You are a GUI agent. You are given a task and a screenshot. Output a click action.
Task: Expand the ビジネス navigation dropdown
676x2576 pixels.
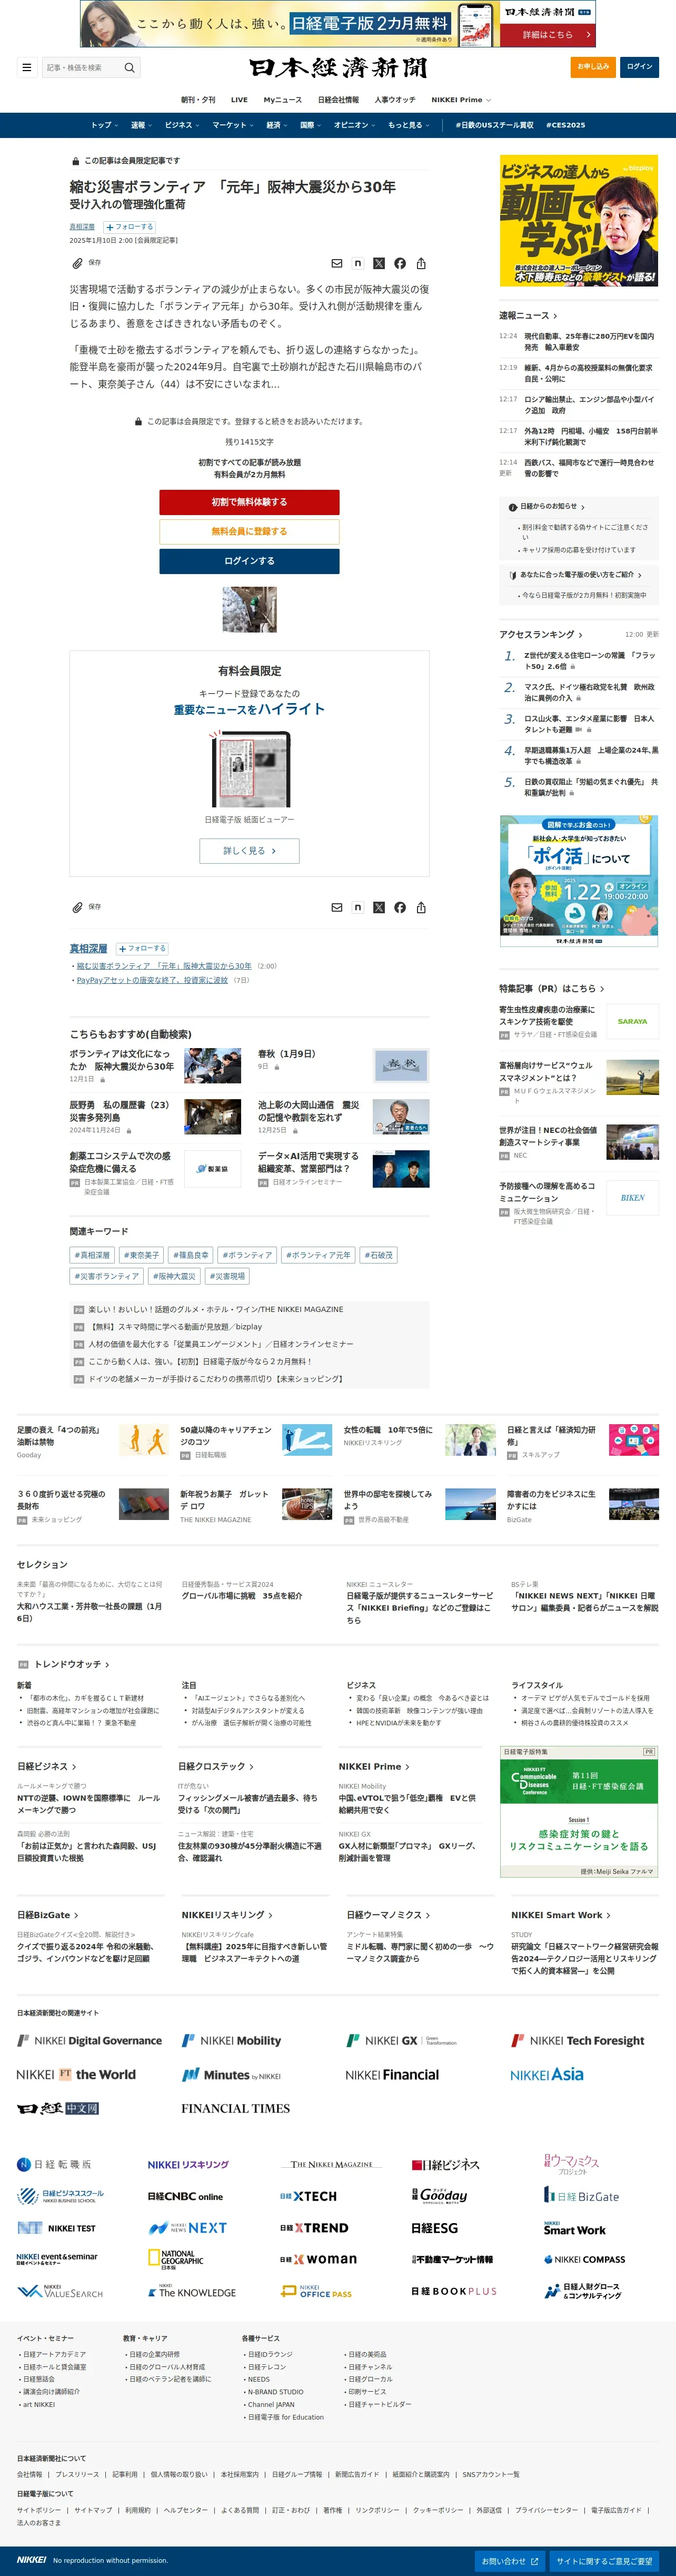click(x=182, y=125)
